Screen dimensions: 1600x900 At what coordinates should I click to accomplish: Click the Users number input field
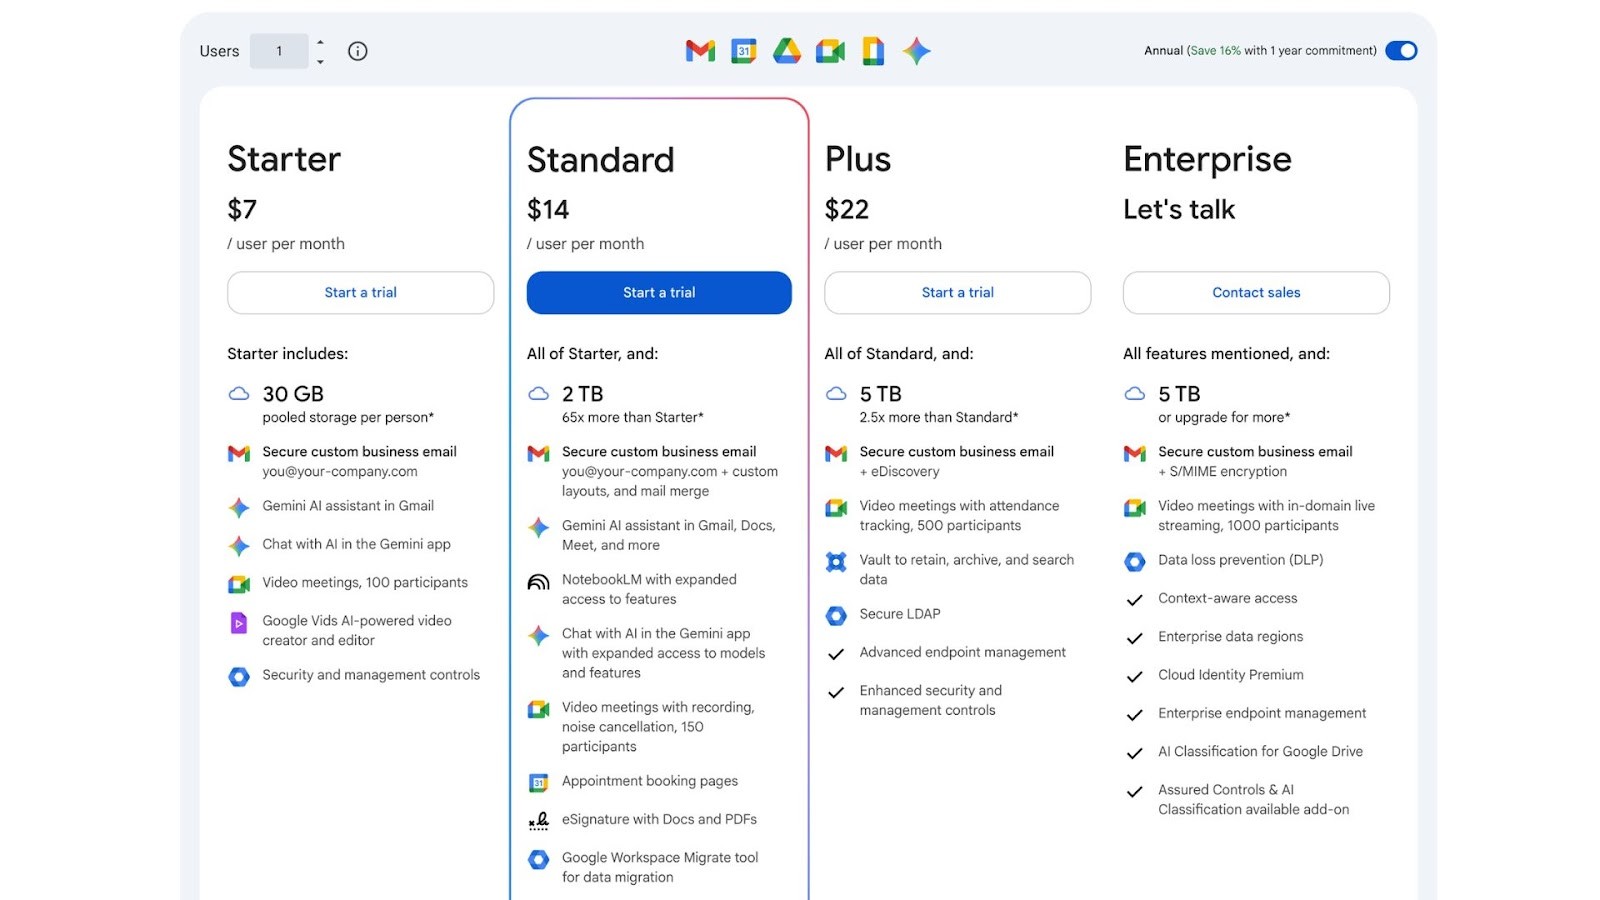(280, 51)
